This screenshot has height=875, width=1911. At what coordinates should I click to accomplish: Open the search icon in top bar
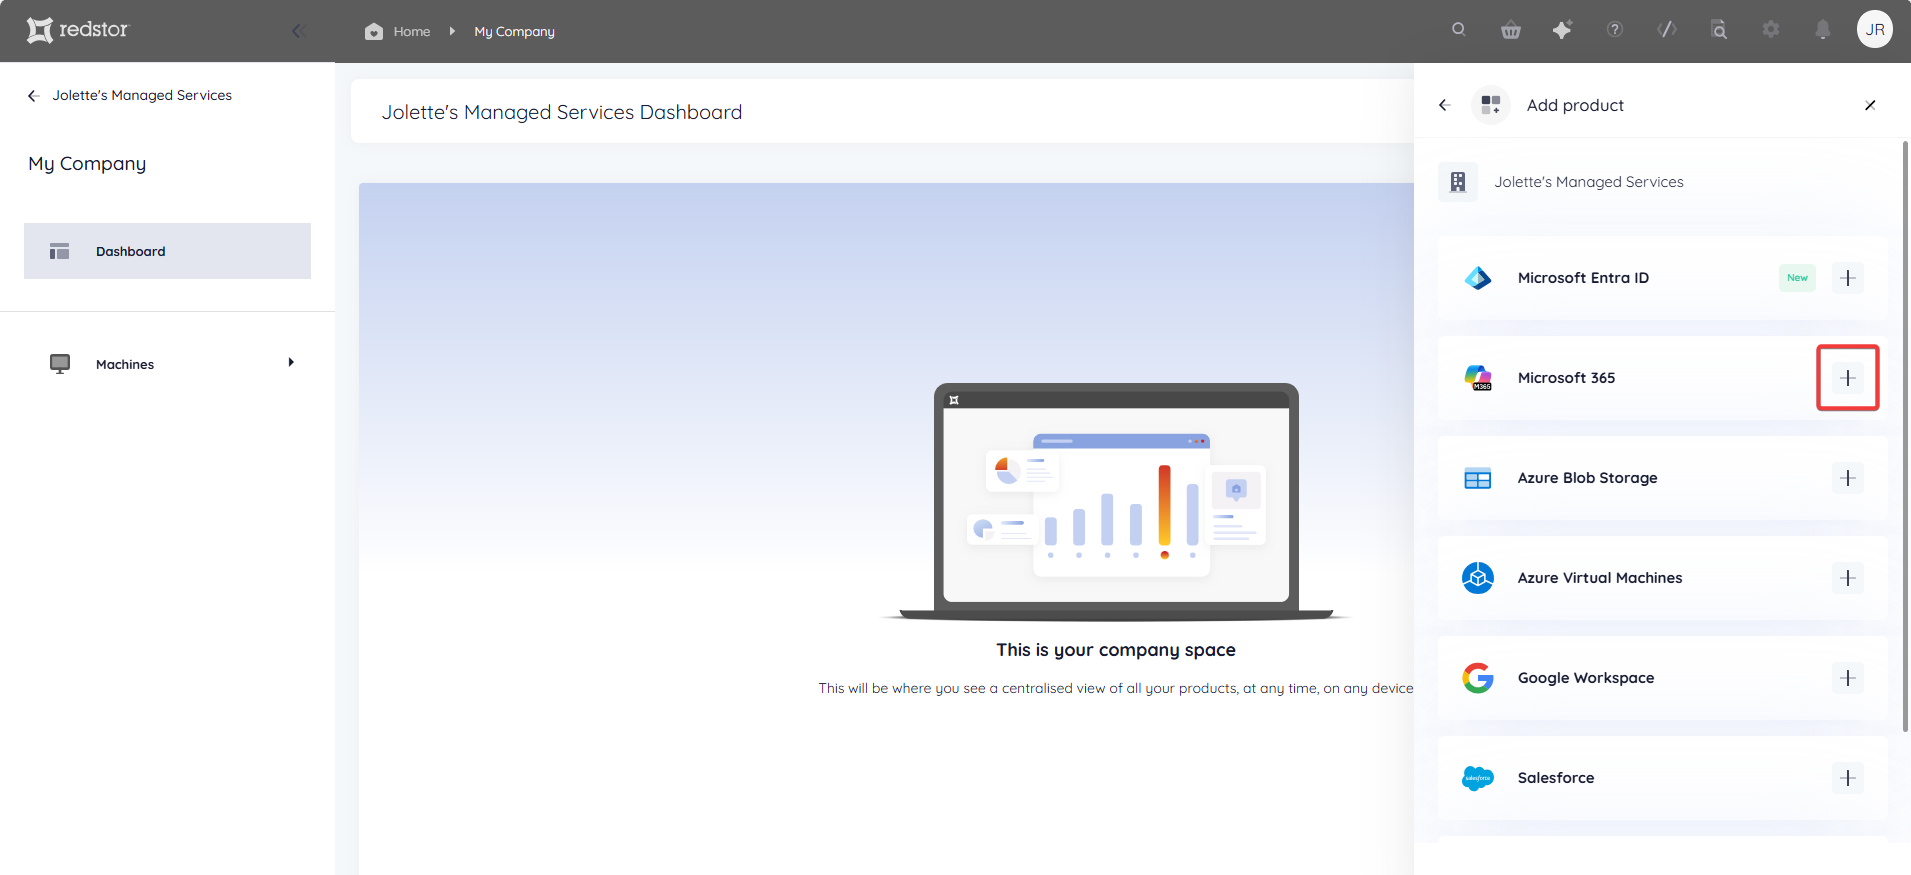click(x=1459, y=30)
